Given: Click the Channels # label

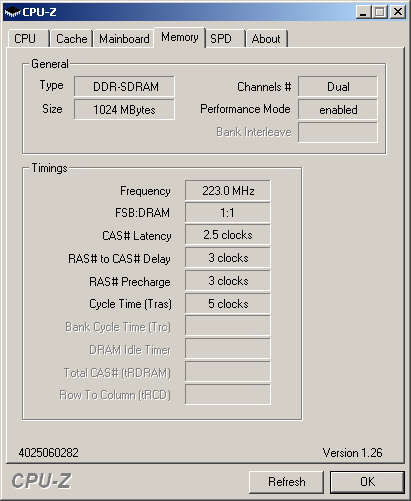Looking at the screenshot, I should 264,87.
